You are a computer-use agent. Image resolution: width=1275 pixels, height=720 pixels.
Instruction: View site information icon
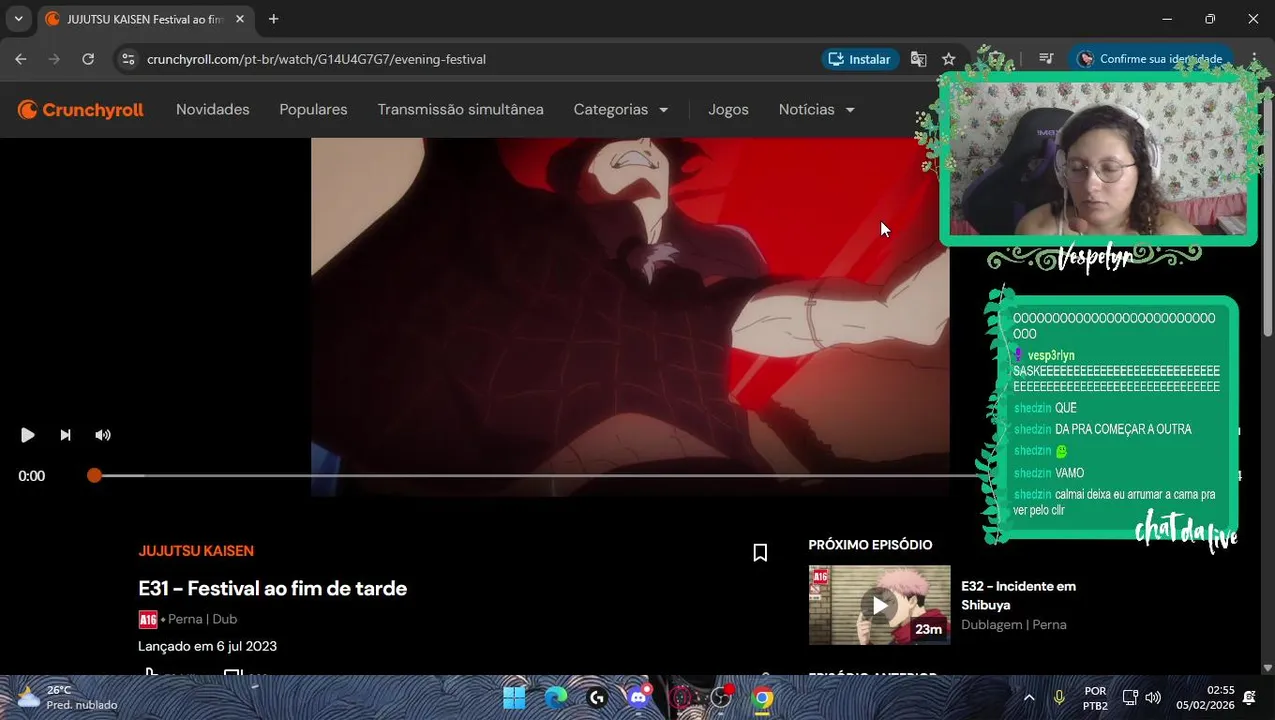coord(128,59)
